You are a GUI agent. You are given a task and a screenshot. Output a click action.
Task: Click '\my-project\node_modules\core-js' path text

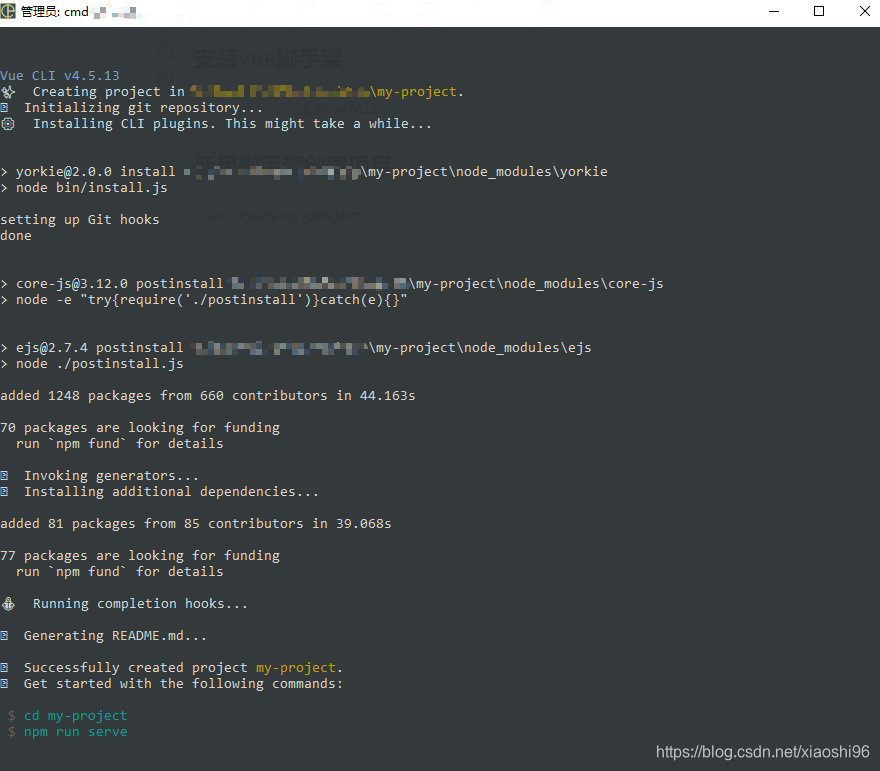536,284
